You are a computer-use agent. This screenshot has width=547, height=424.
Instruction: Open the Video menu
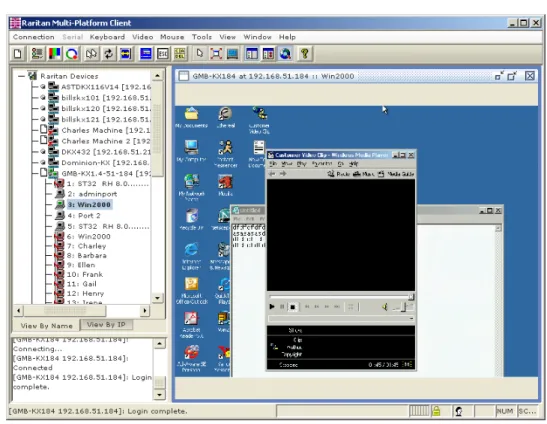pos(142,37)
